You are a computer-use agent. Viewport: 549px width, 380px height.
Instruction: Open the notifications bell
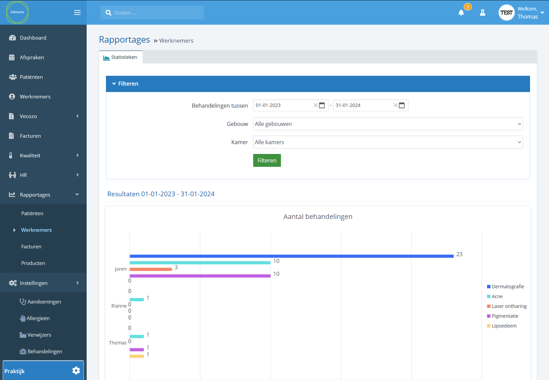click(461, 13)
